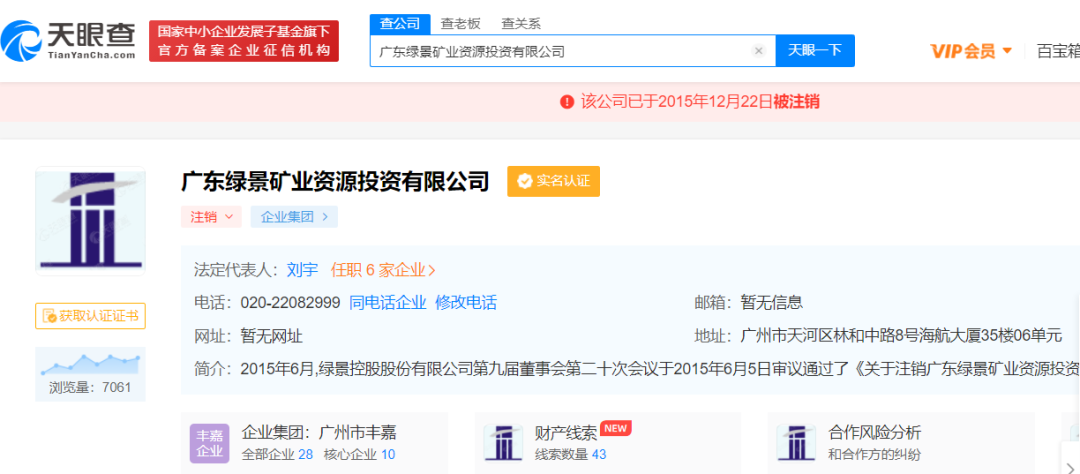Switch to the 查老板 tab
The image size is (1080, 474).
tap(461, 23)
